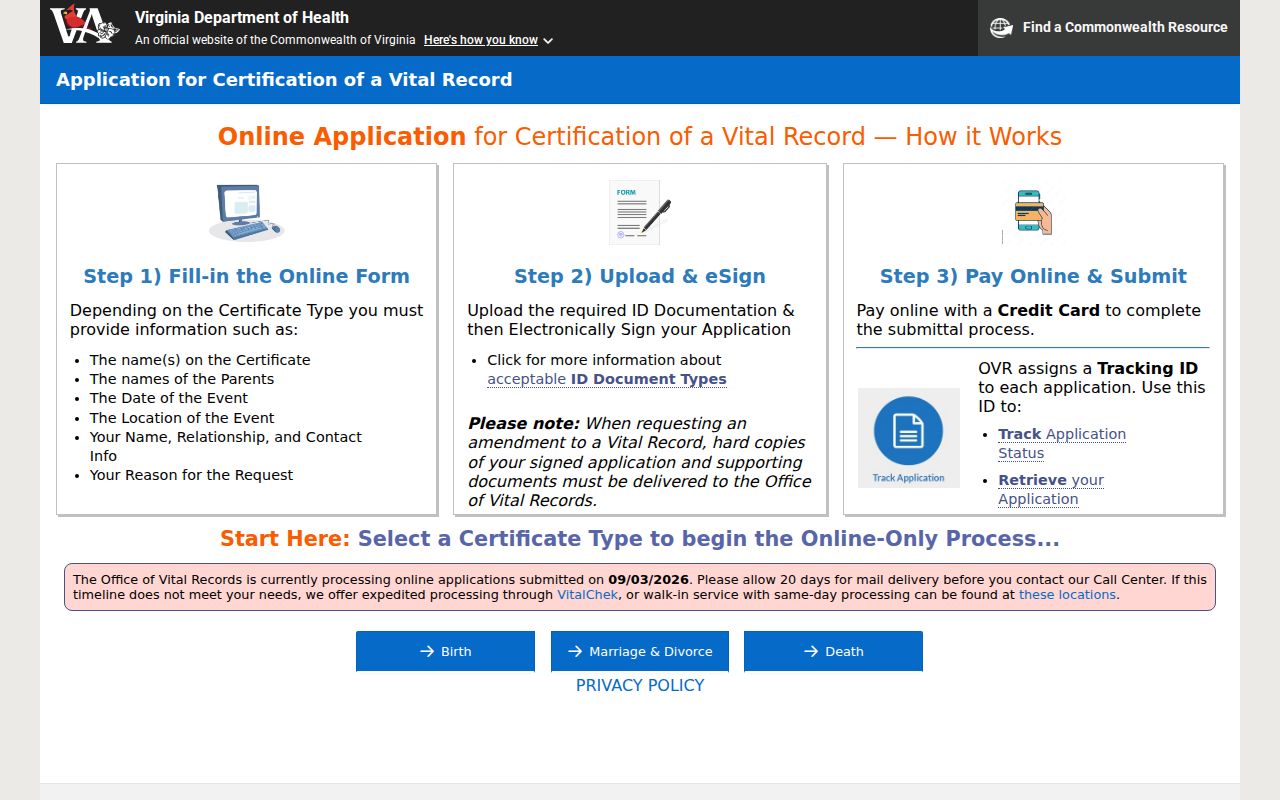The image size is (1280, 800).
Task: Click the processing date 09/03/2026
Action: [649, 579]
